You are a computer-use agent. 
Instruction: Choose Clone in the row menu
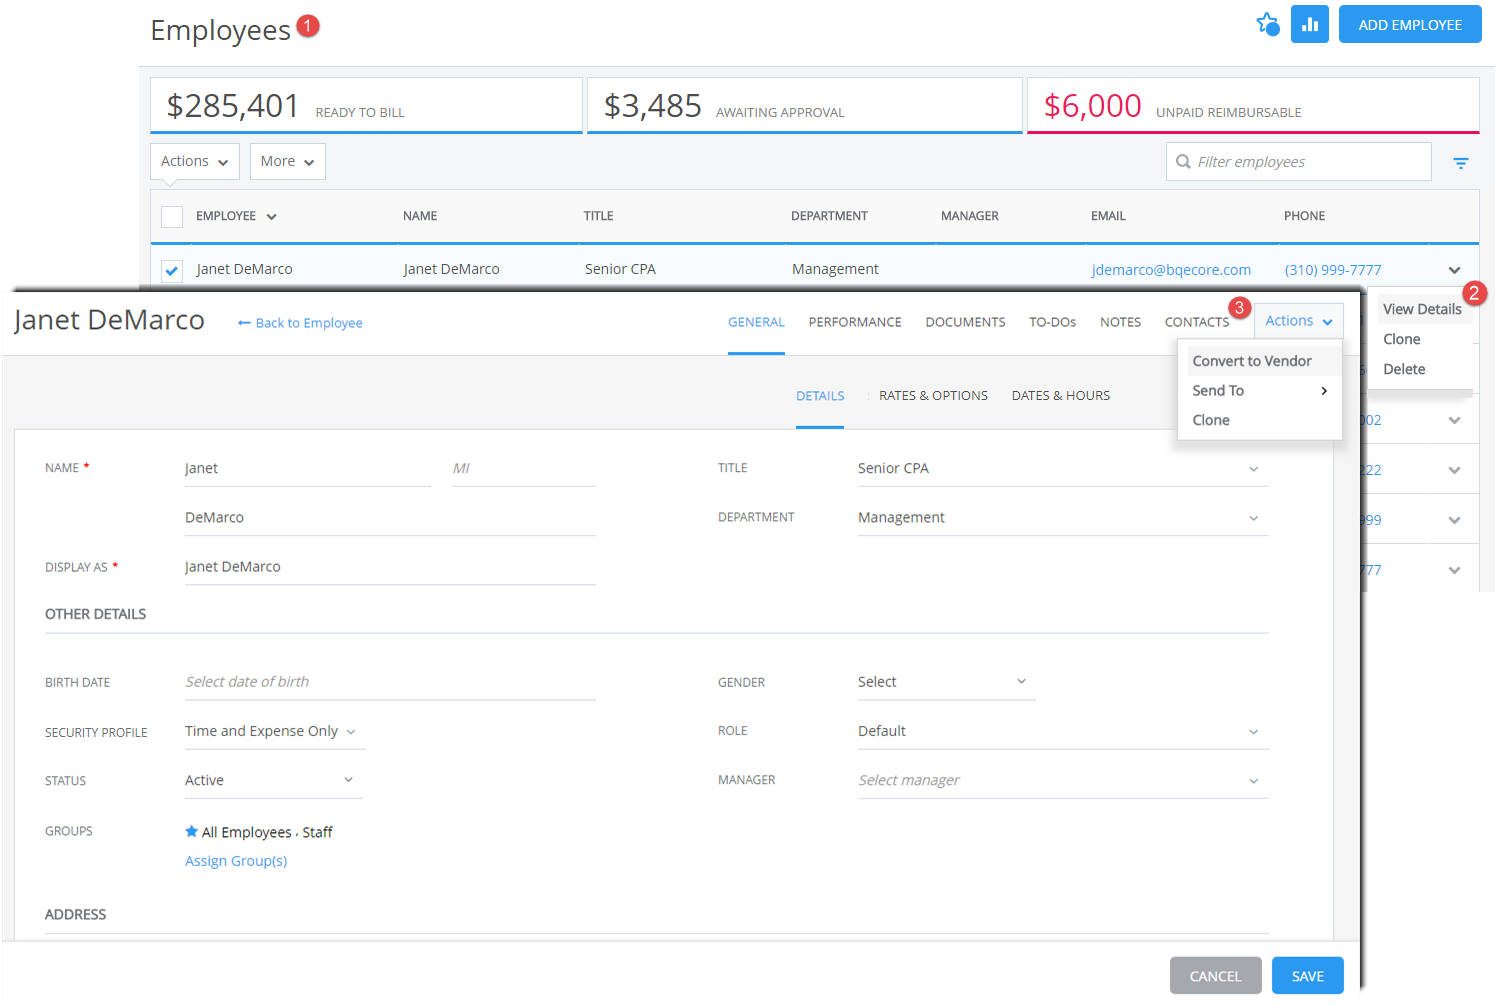[x=1422, y=339]
